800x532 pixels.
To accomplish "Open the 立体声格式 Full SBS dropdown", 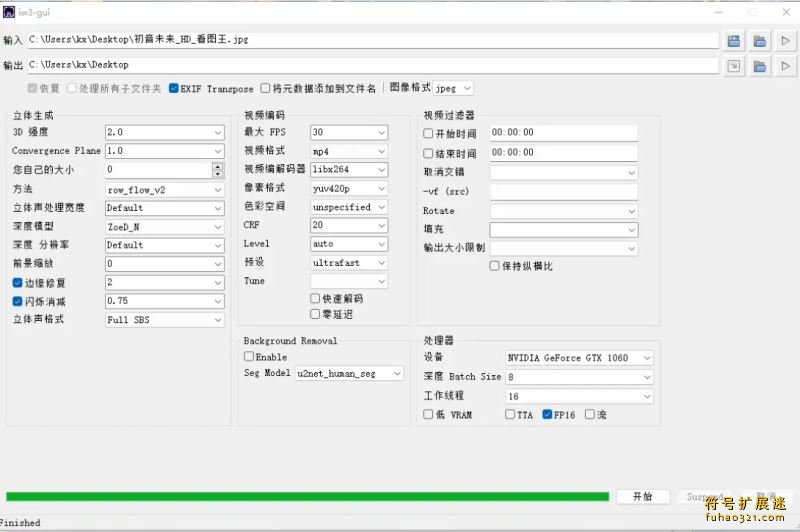I will (164, 320).
